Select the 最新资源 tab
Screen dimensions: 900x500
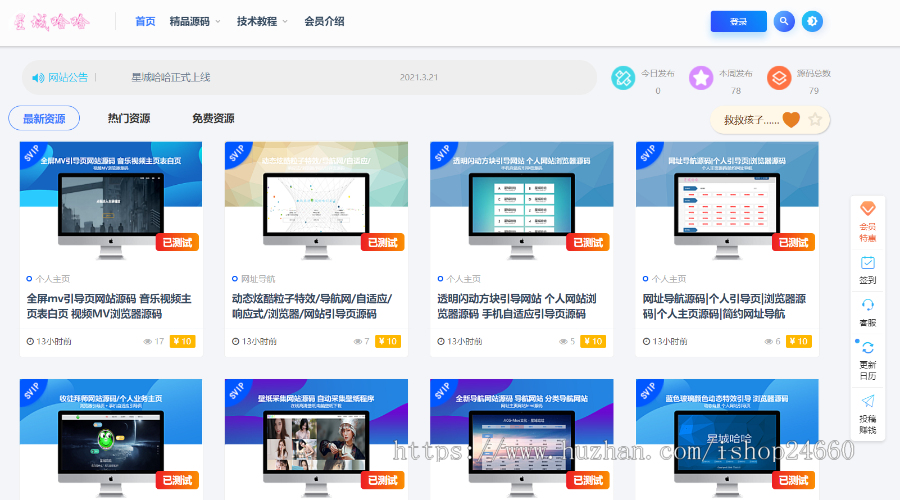click(44, 118)
